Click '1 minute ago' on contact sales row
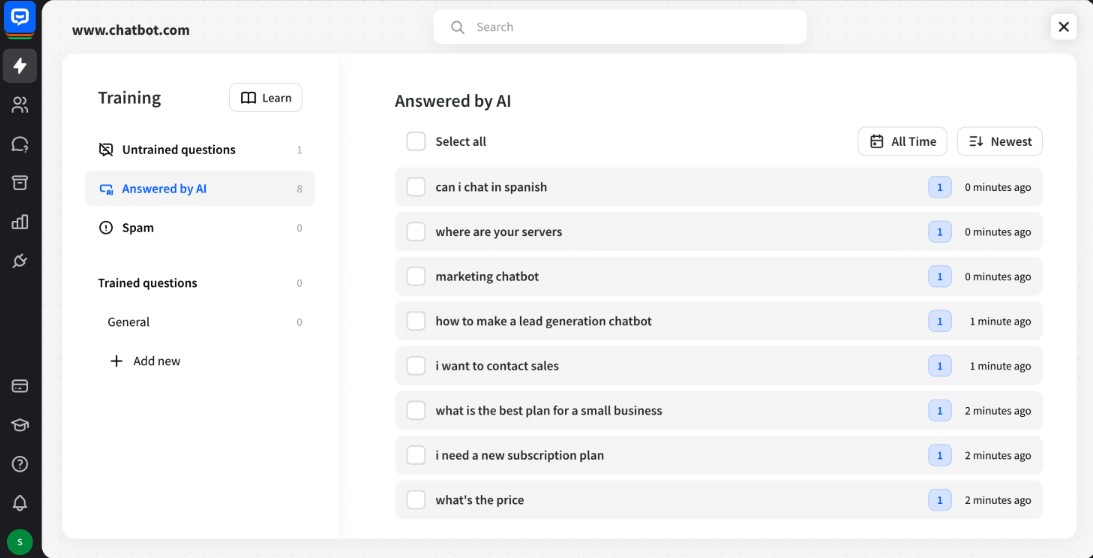This screenshot has width=1093, height=558. (x=1000, y=366)
